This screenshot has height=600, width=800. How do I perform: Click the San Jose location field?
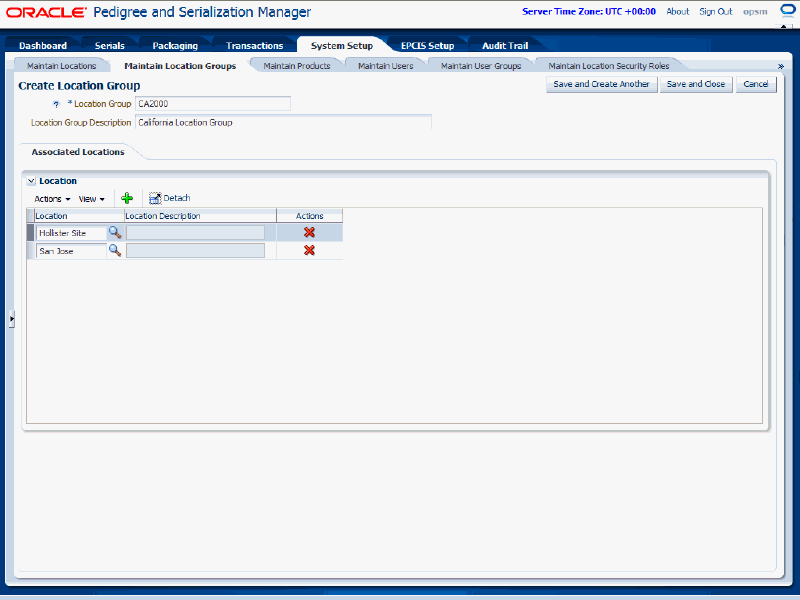point(71,251)
